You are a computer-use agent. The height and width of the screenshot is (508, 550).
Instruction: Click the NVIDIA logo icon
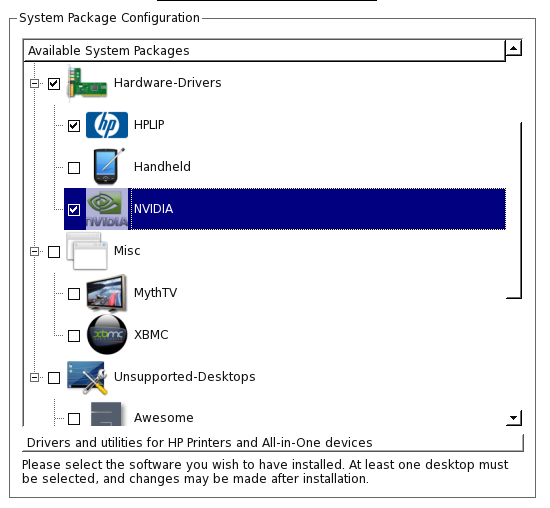pos(107,209)
